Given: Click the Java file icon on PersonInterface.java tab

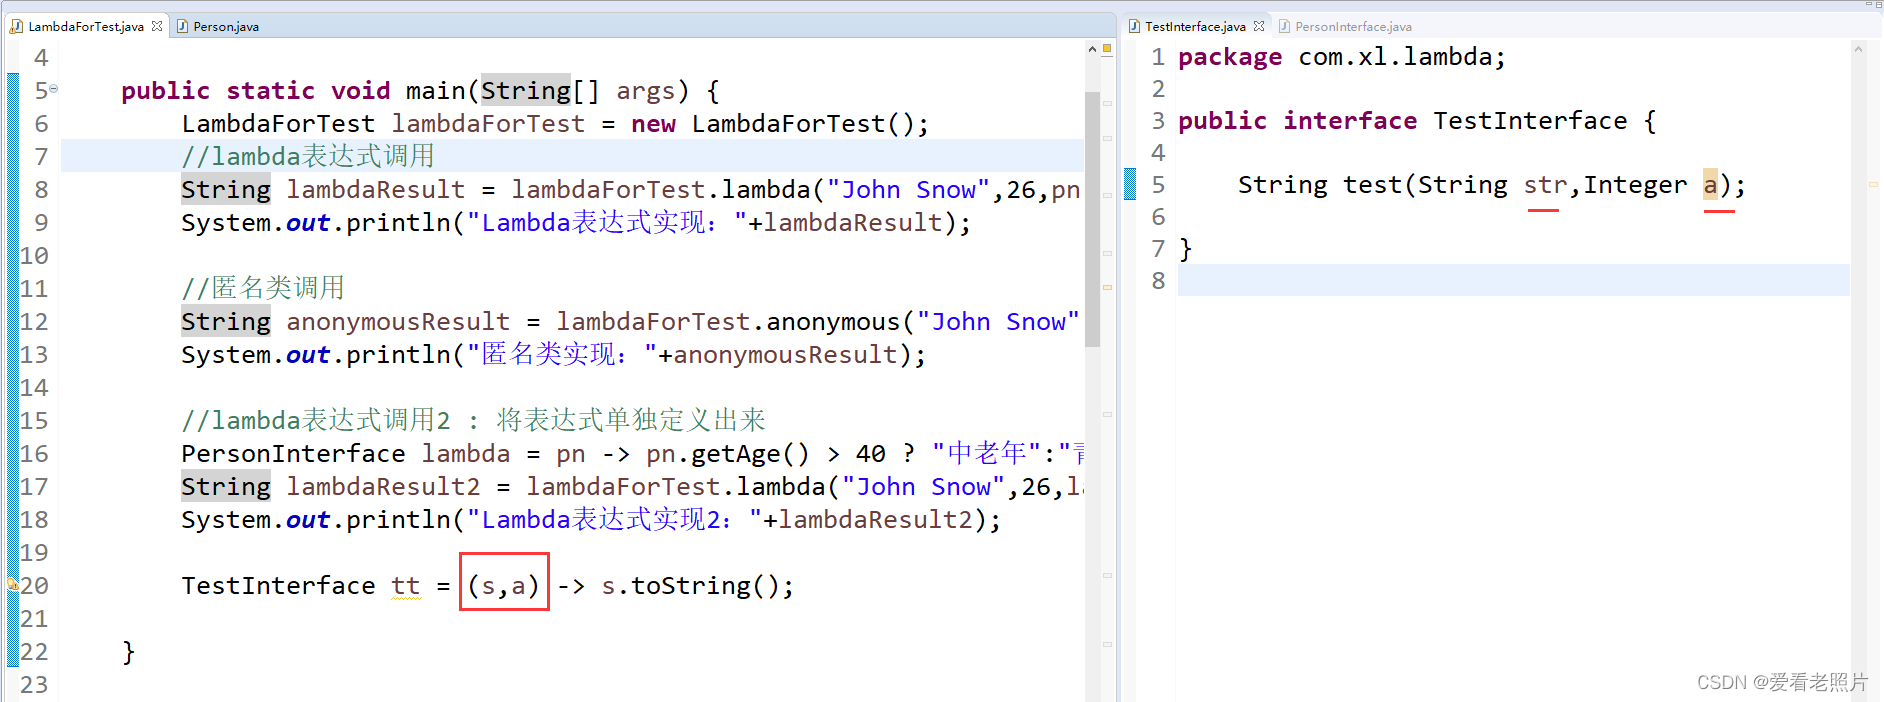Looking at the screenshot, I should 1284,27.
